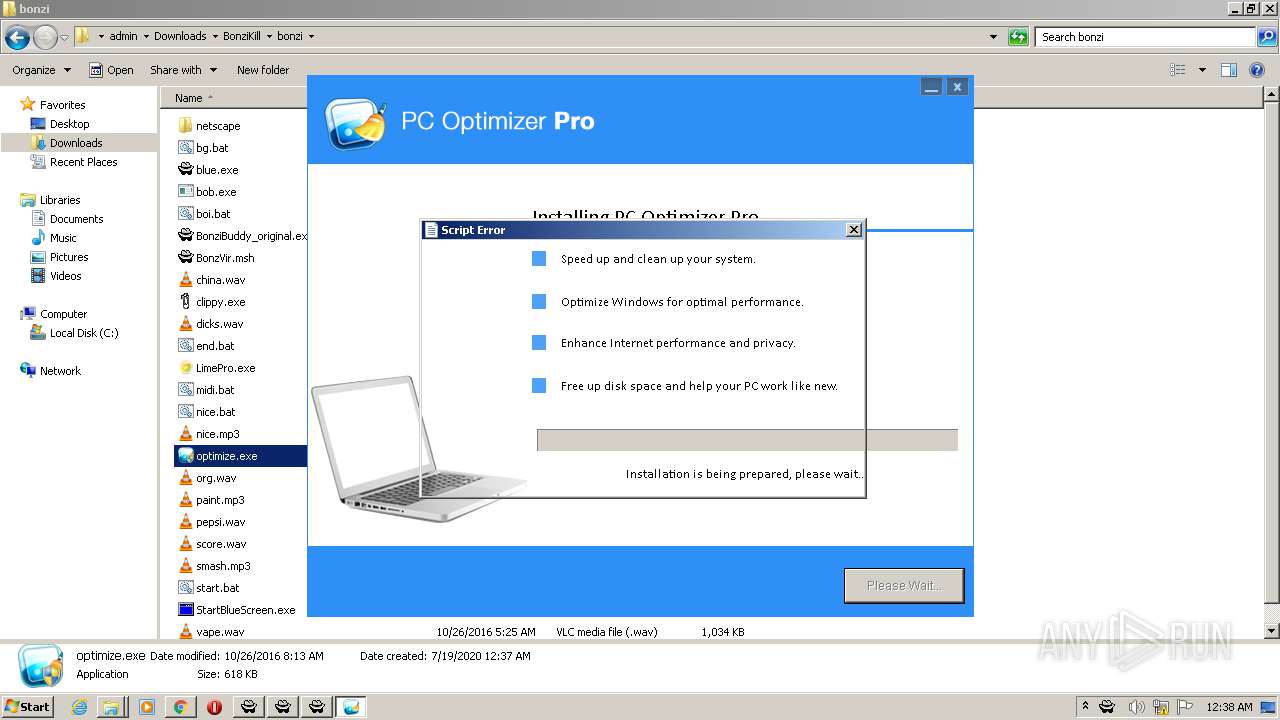Select smash.mp3 in file list
1280x720 pixels.
pos(214,566)
